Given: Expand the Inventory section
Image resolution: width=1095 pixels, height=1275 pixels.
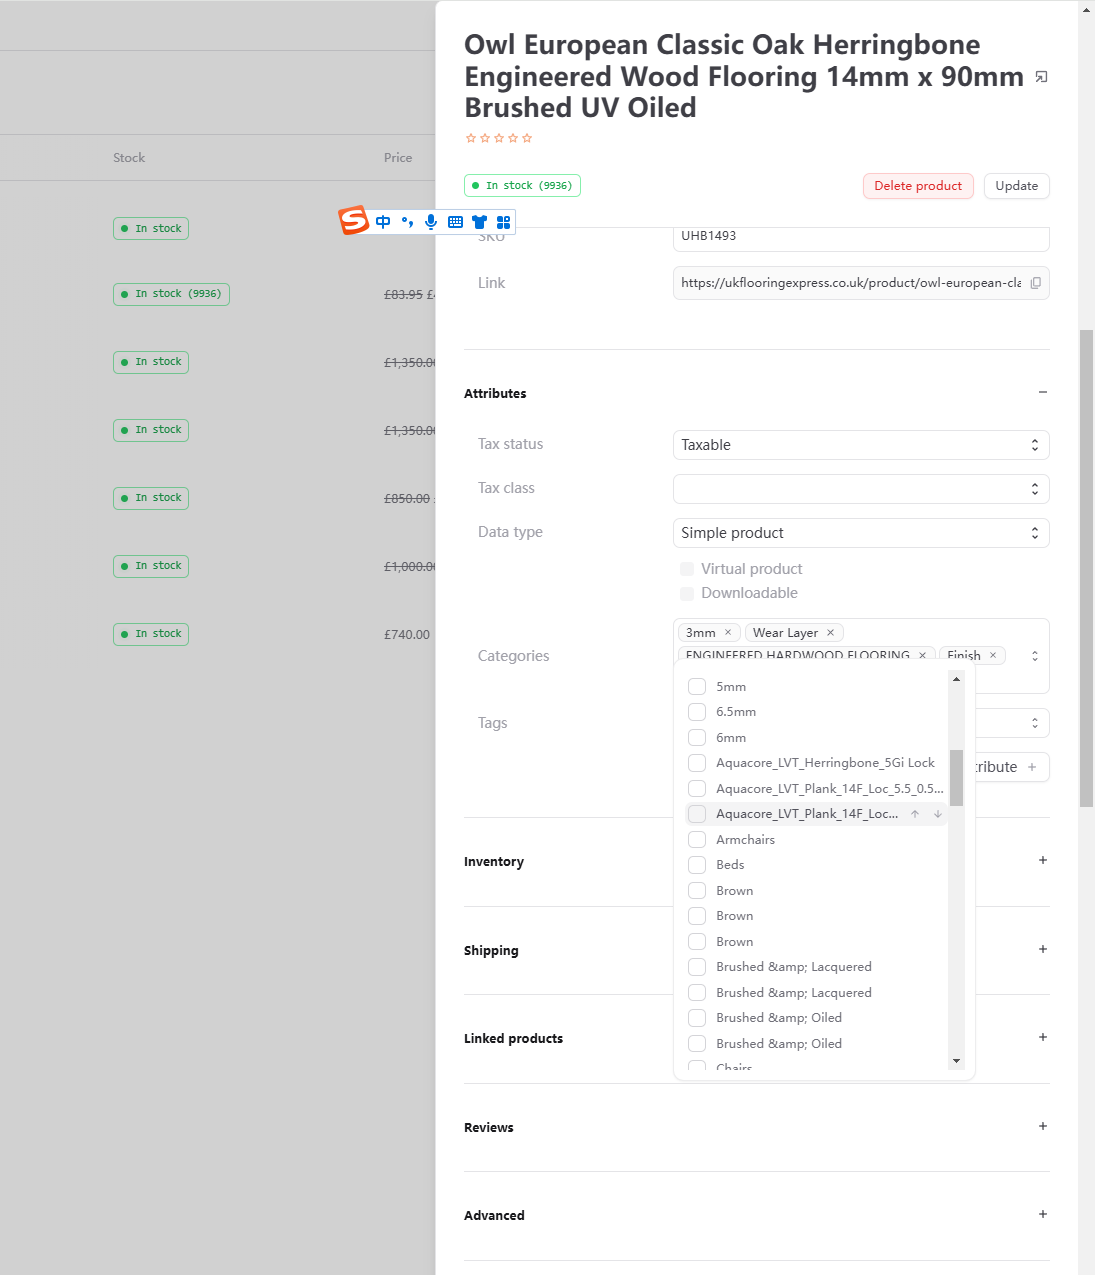Looking at the screenshot, I should coord(1042,861).
